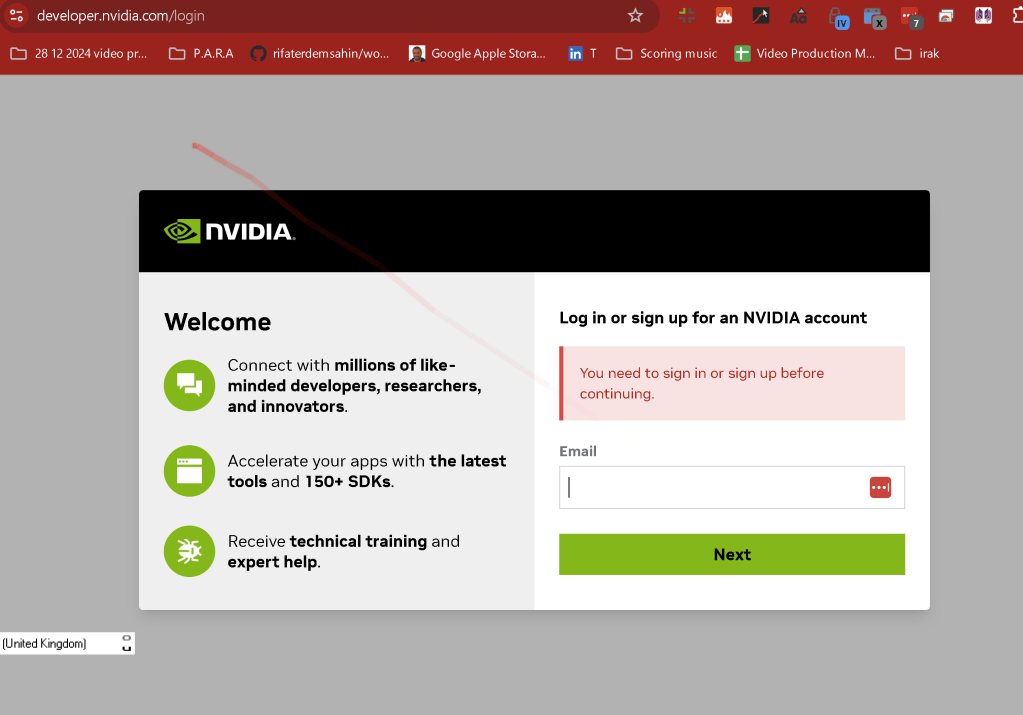Open the blue window extension with X badge
Viewport: 1023px width, 715px height.
(x=874, y=18)
